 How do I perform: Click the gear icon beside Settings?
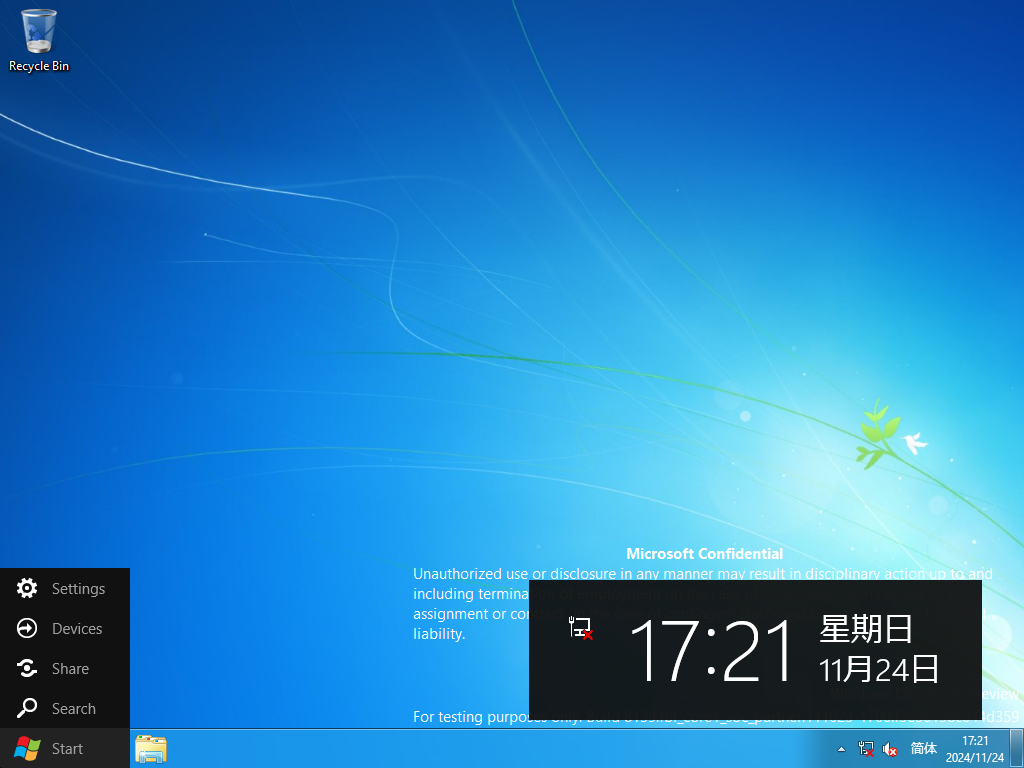point(27,588)
